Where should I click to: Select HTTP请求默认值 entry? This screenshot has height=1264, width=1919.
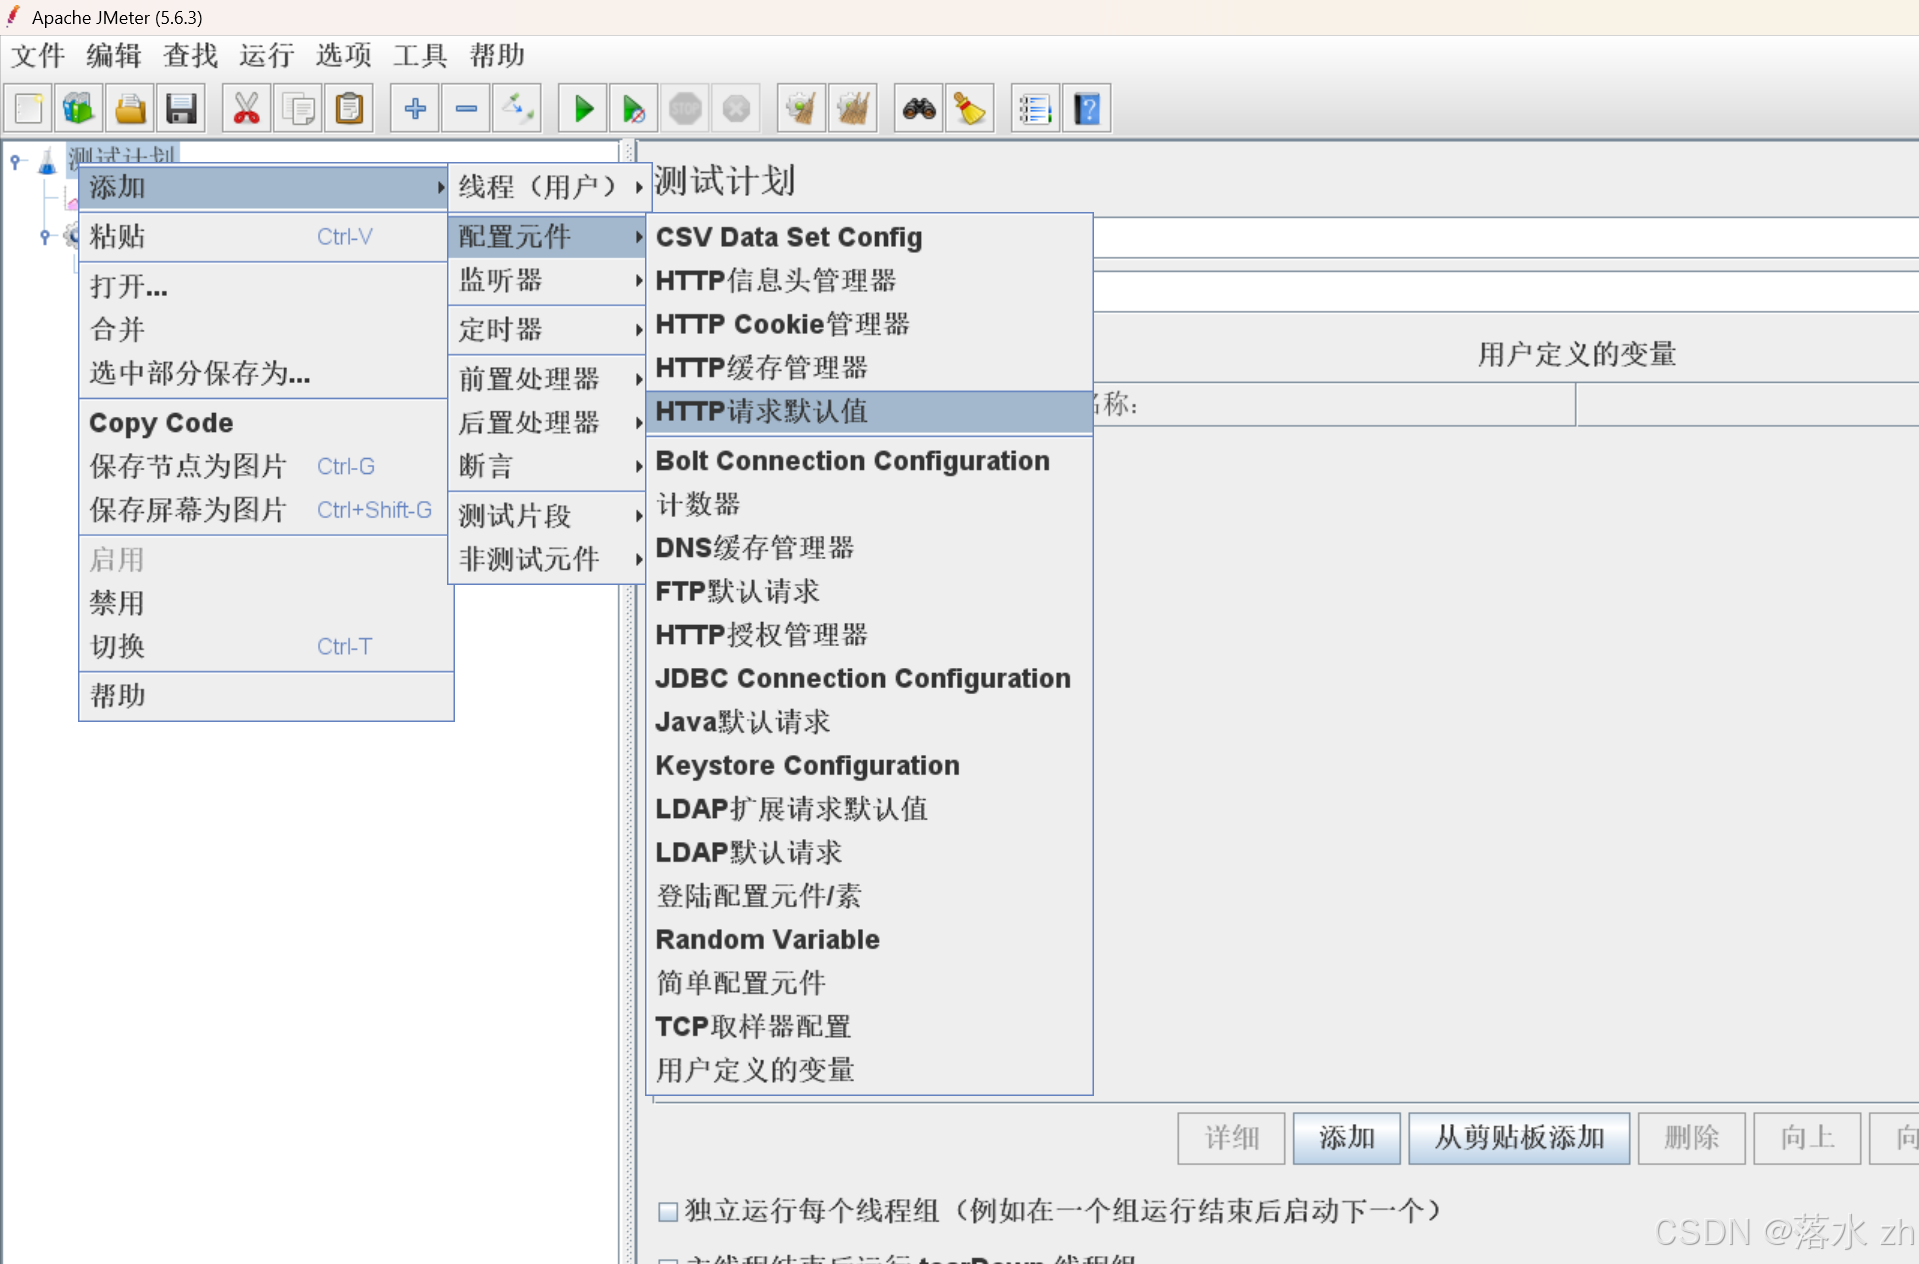pyautogui.click(x=869, y=411)
